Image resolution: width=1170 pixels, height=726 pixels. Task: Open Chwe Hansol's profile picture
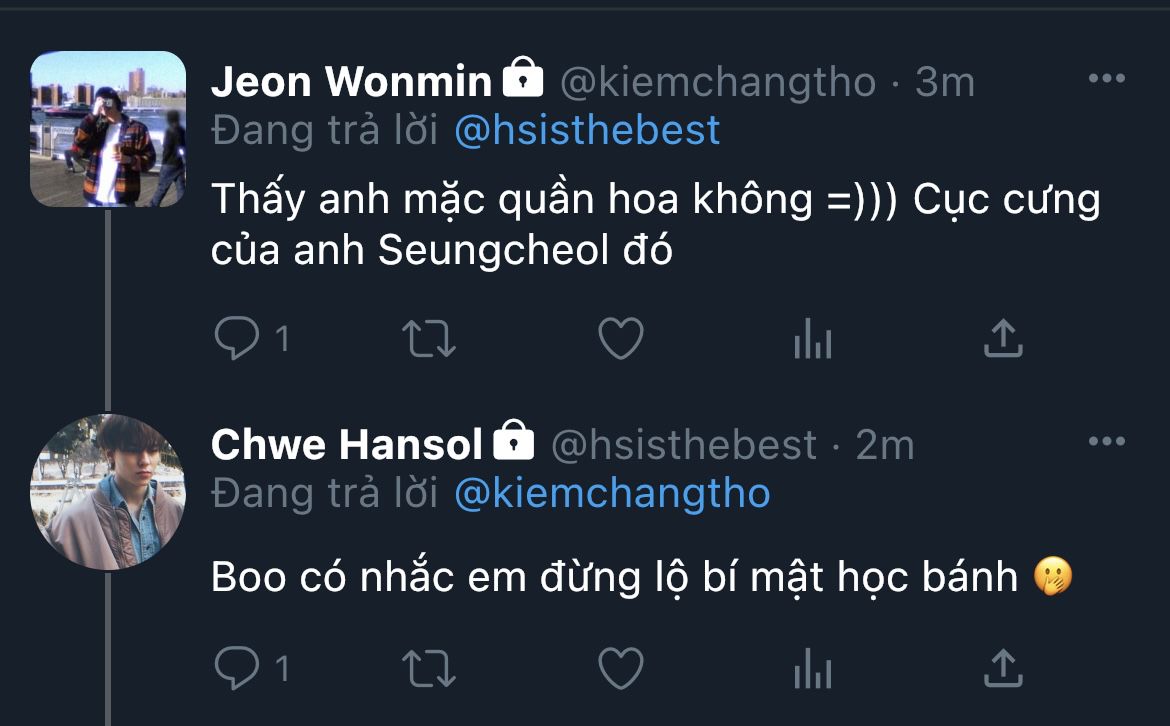108,492
